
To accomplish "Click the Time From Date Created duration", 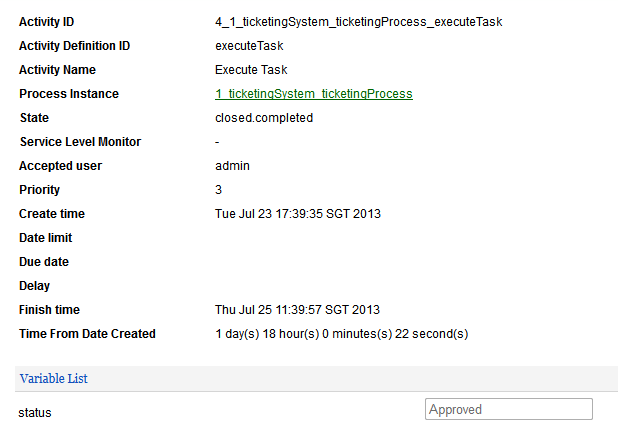I will (x=341, y=334).
